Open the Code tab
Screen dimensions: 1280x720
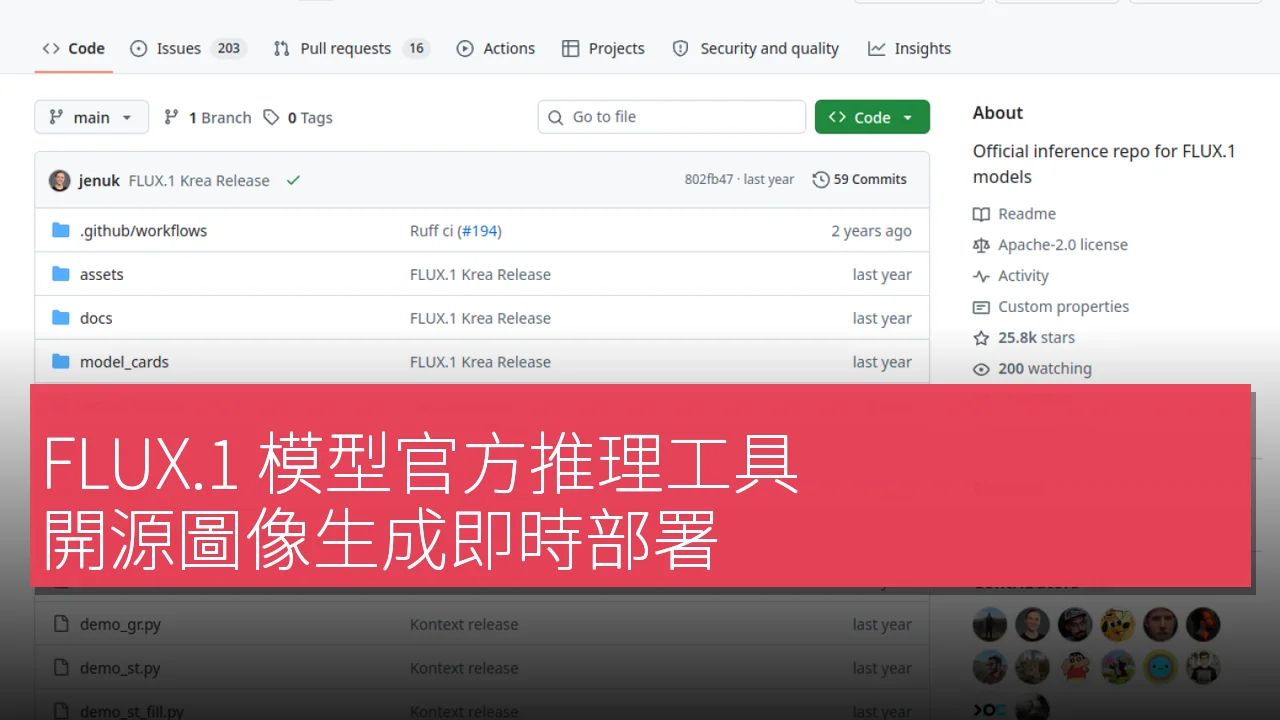tap(74, 48)
